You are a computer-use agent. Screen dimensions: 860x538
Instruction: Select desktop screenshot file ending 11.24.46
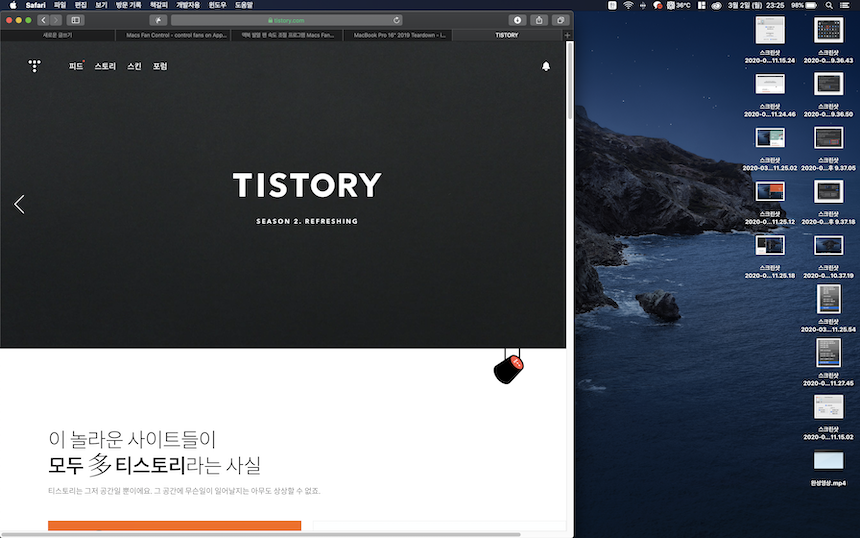pyautogui.click(x=770, y=94)
